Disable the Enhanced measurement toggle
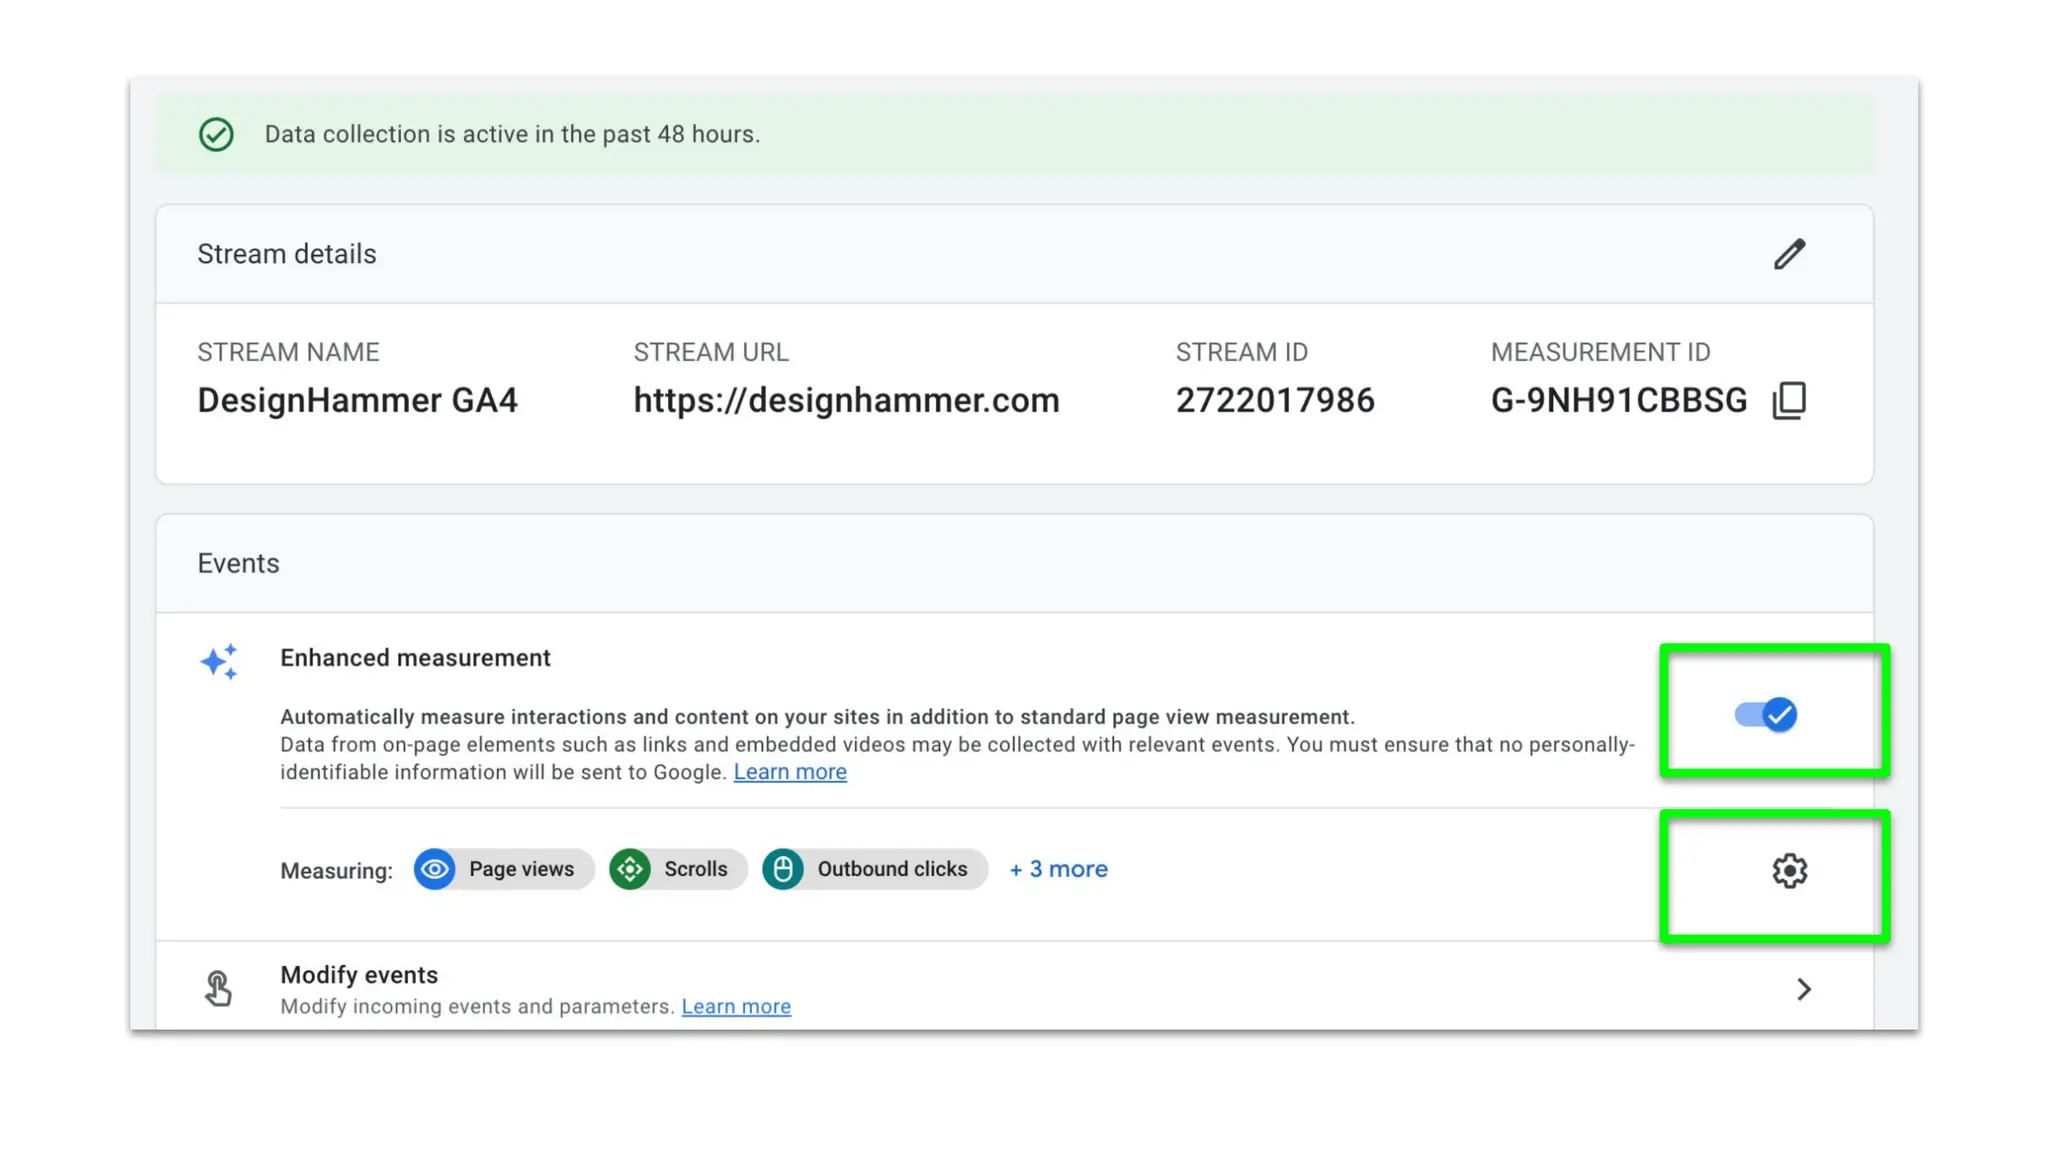 click(1766, 714)
